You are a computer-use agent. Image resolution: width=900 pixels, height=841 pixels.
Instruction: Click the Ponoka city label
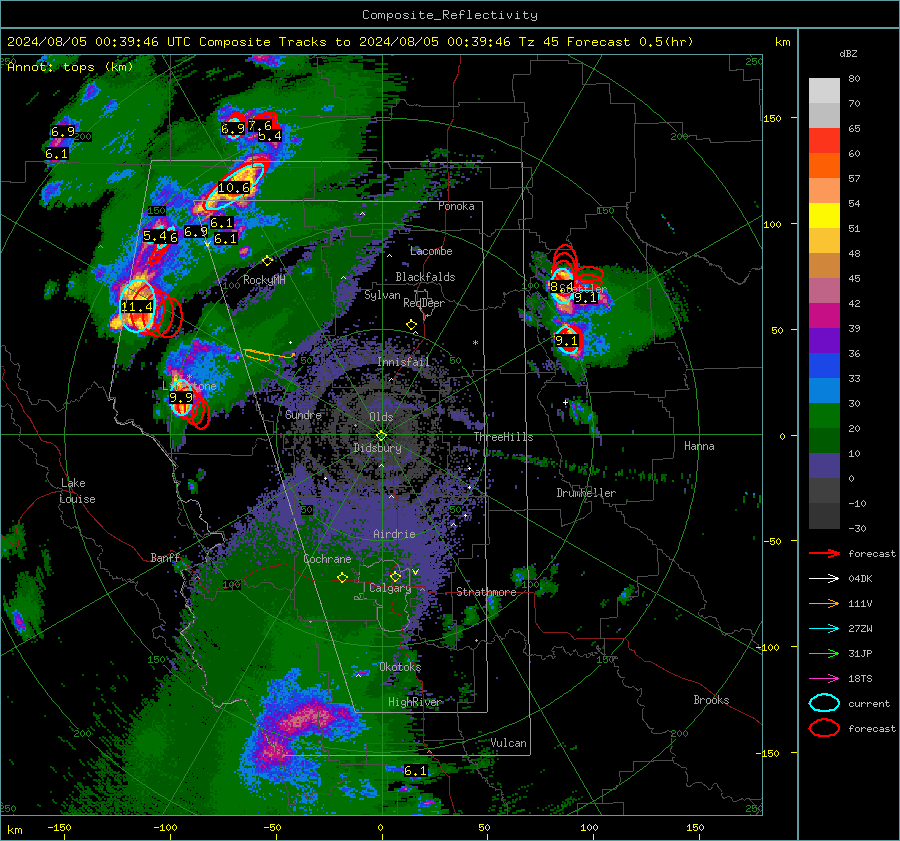tap(456, 206)
